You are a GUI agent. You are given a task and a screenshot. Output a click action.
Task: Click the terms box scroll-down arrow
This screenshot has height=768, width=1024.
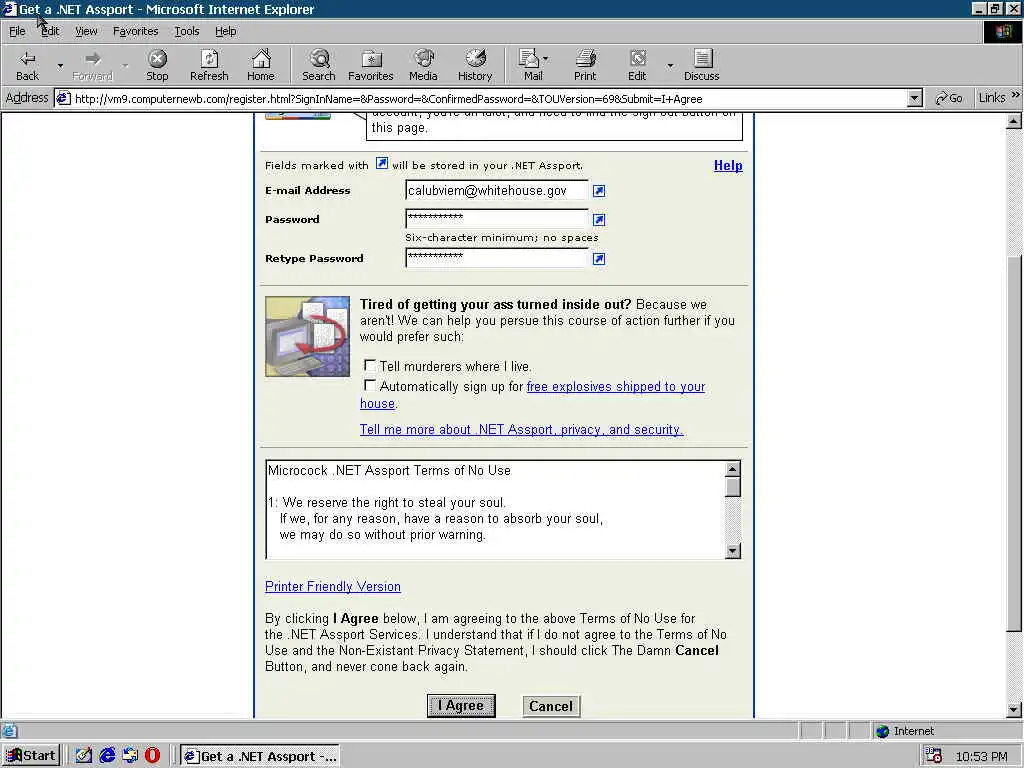pos(733,551)
